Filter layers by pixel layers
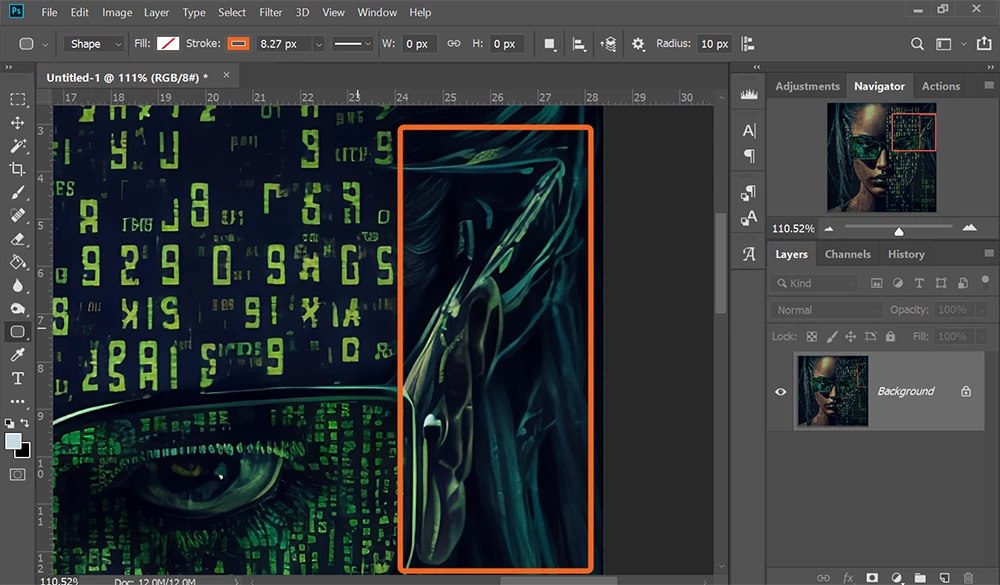The image size is (1000, 585). 877,283
